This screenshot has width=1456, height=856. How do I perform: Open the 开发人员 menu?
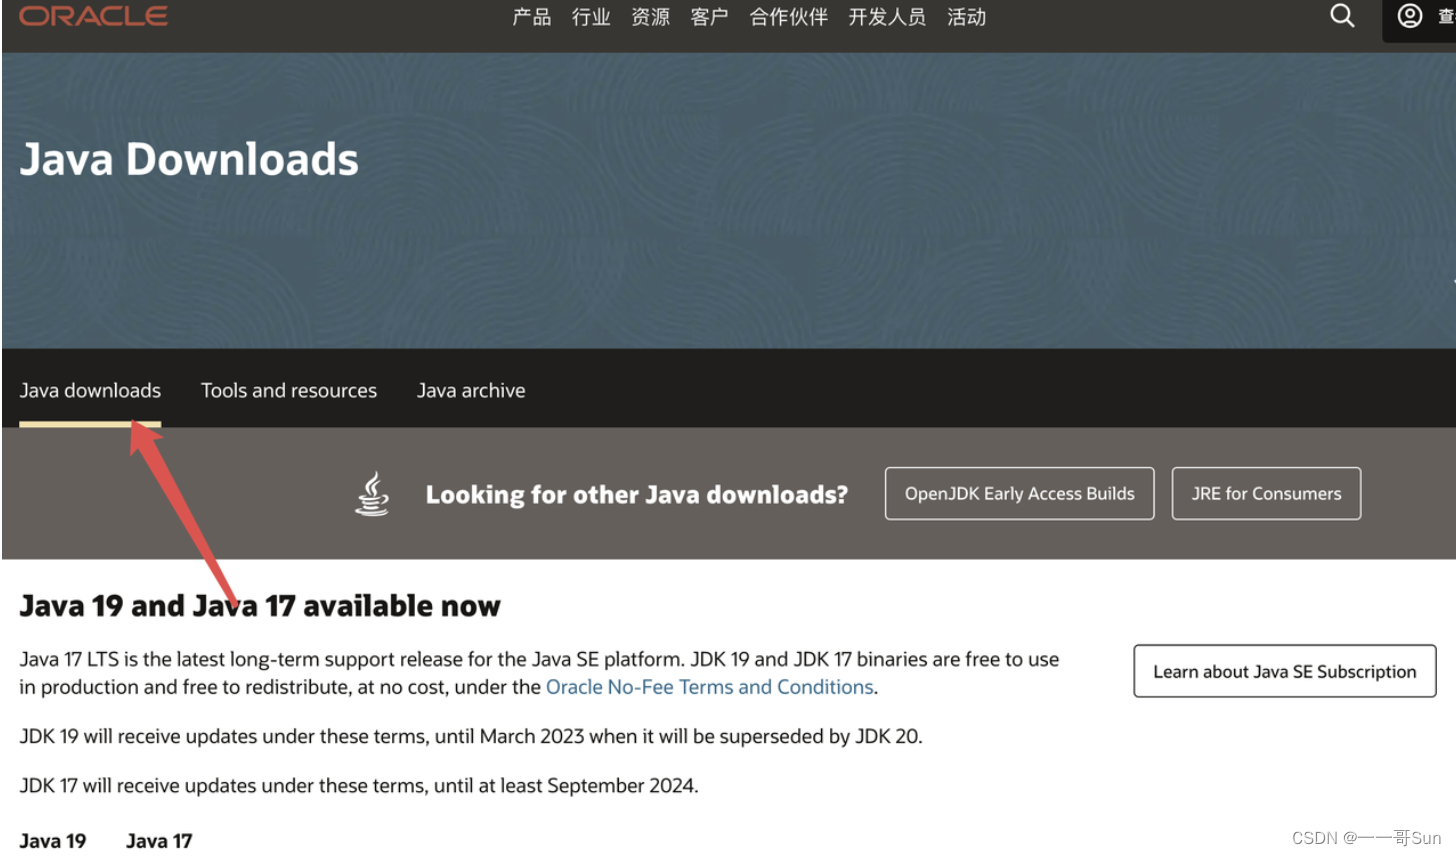pyautogui.click(x=887, y=17)
